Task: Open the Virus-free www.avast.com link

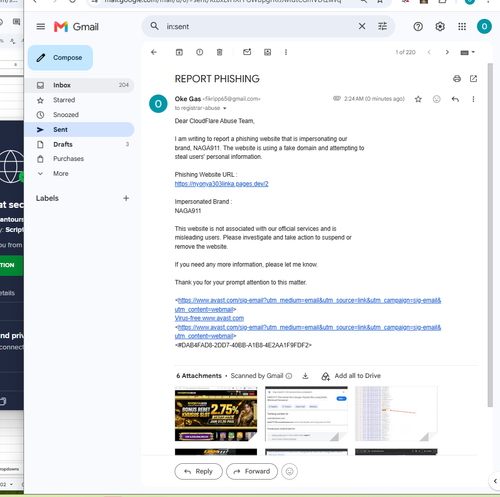Action: (x=209, y=318)
